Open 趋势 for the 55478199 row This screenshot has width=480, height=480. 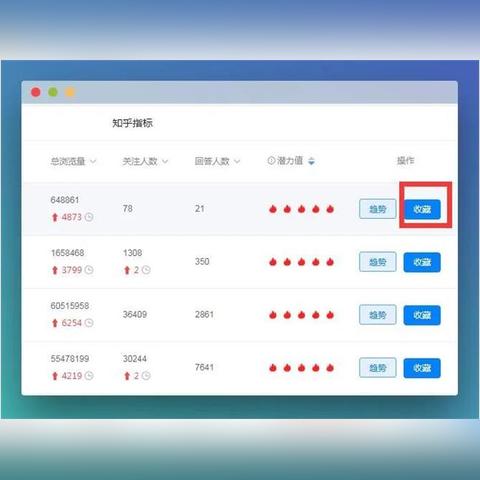click(378, 368)
